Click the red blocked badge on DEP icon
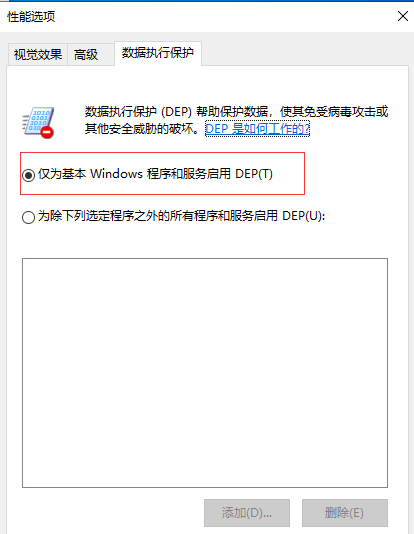Viewport: 414px width, 534px height. click(47, 132)
